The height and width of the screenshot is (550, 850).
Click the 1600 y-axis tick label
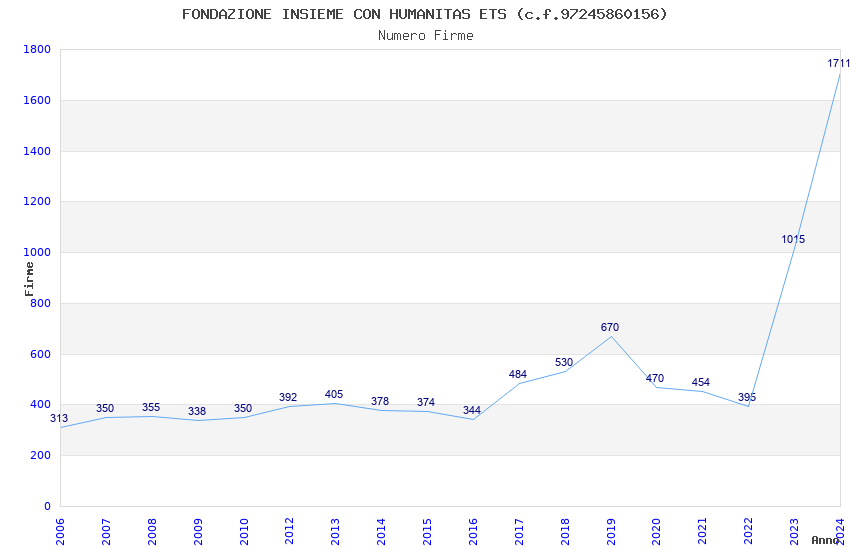pos(37,100)
